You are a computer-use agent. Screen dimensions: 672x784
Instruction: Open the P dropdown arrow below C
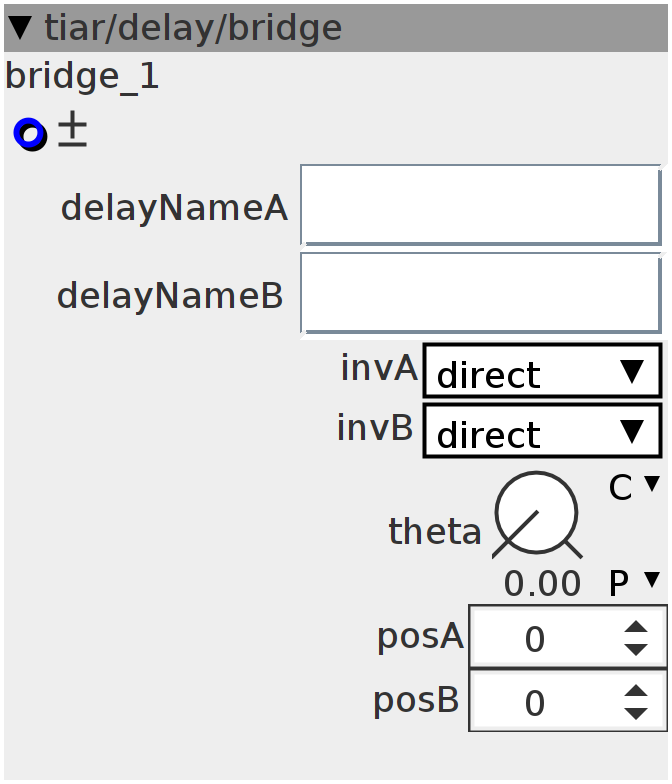(x=652, y=579)
